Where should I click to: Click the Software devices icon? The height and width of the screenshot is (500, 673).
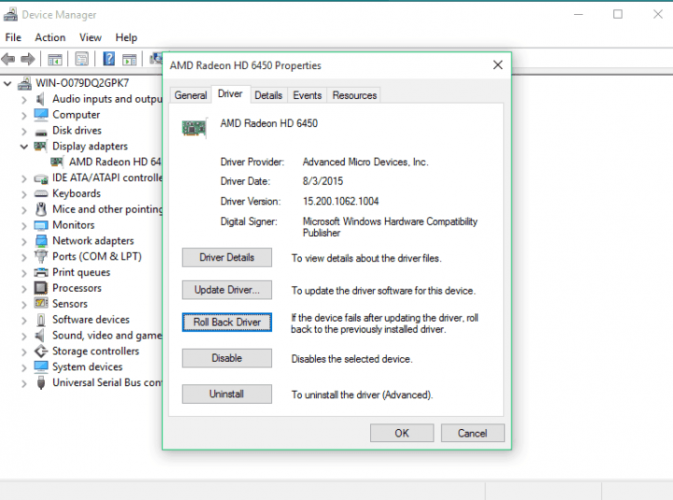point(41,320)
